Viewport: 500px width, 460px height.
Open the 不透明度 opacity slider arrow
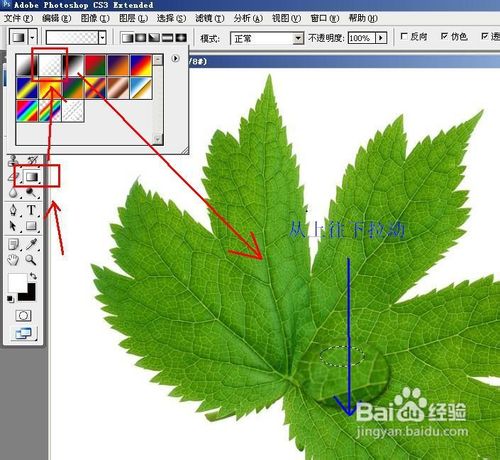coord(381,38)
